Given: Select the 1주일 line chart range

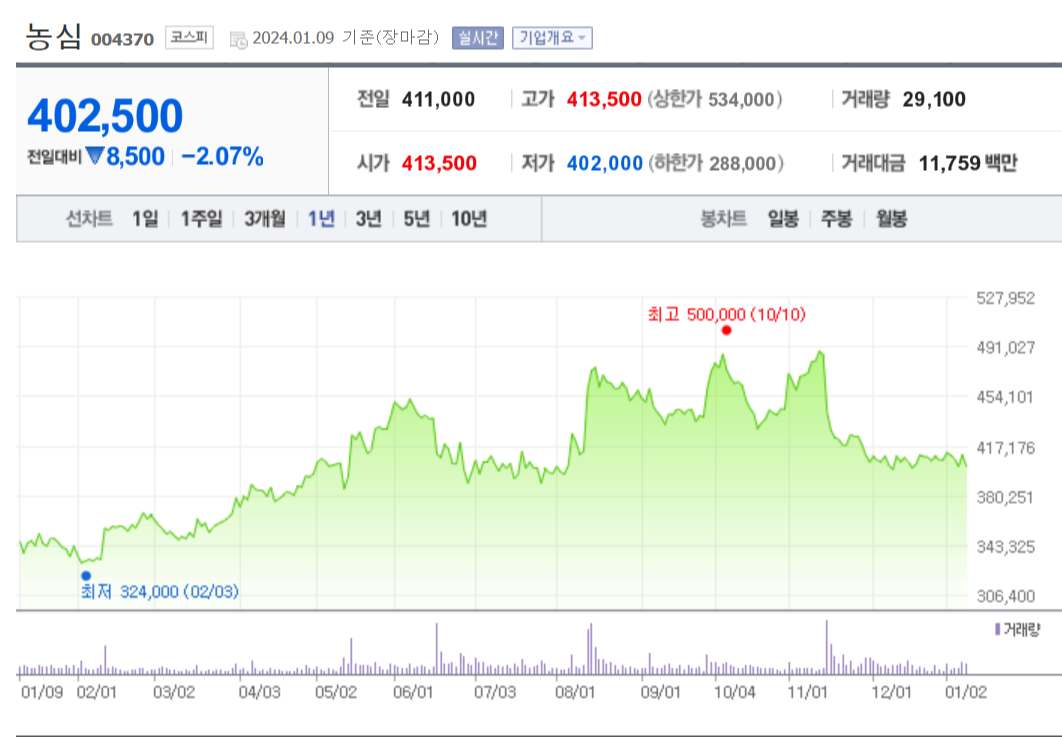Looking at the screenshot, I should click(x=201, y=219).
